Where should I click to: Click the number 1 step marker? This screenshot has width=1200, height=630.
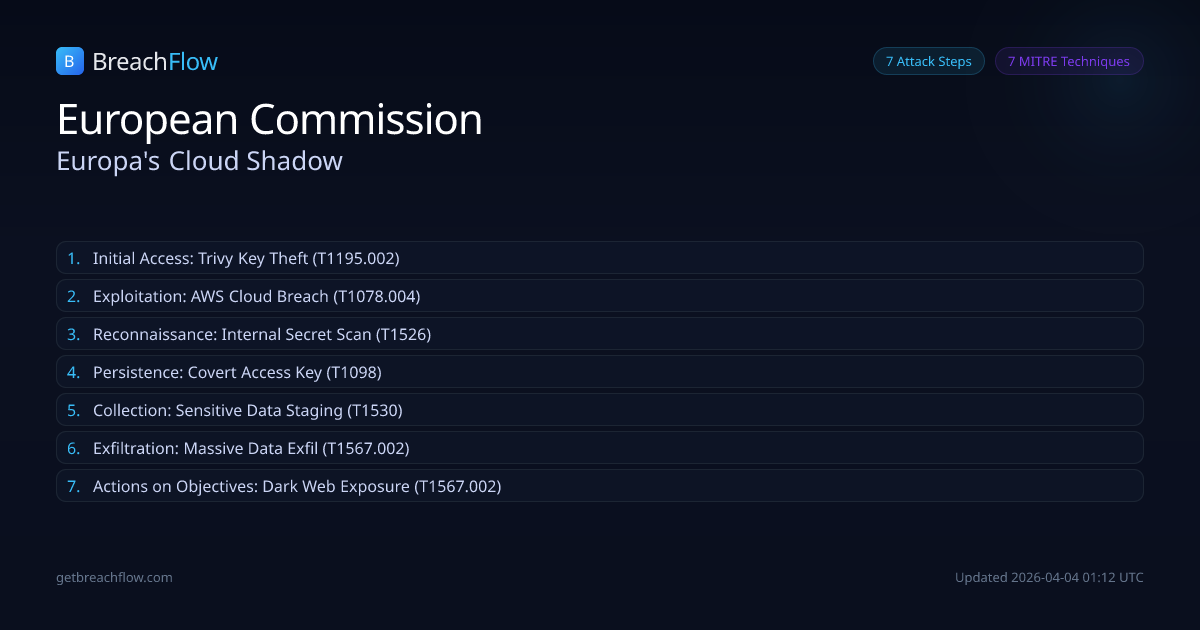click(x=73, y=258)
